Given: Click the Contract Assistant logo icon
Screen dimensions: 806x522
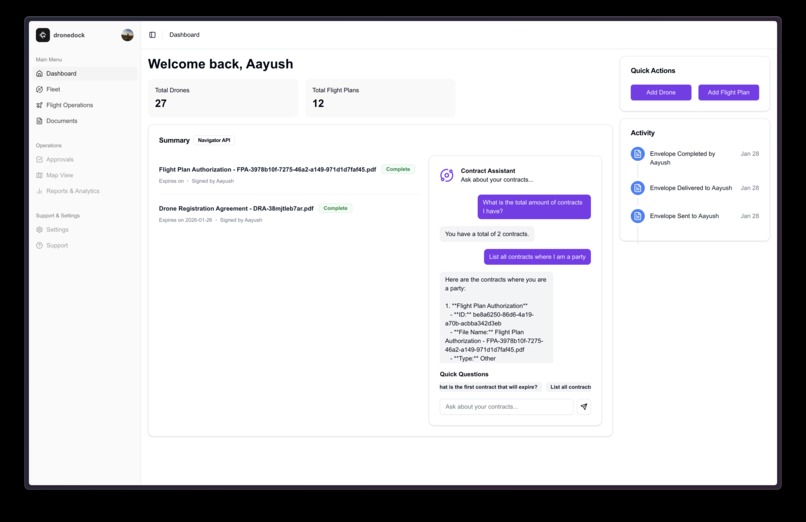Looking at the screenshot, I should tap(447, 175).
